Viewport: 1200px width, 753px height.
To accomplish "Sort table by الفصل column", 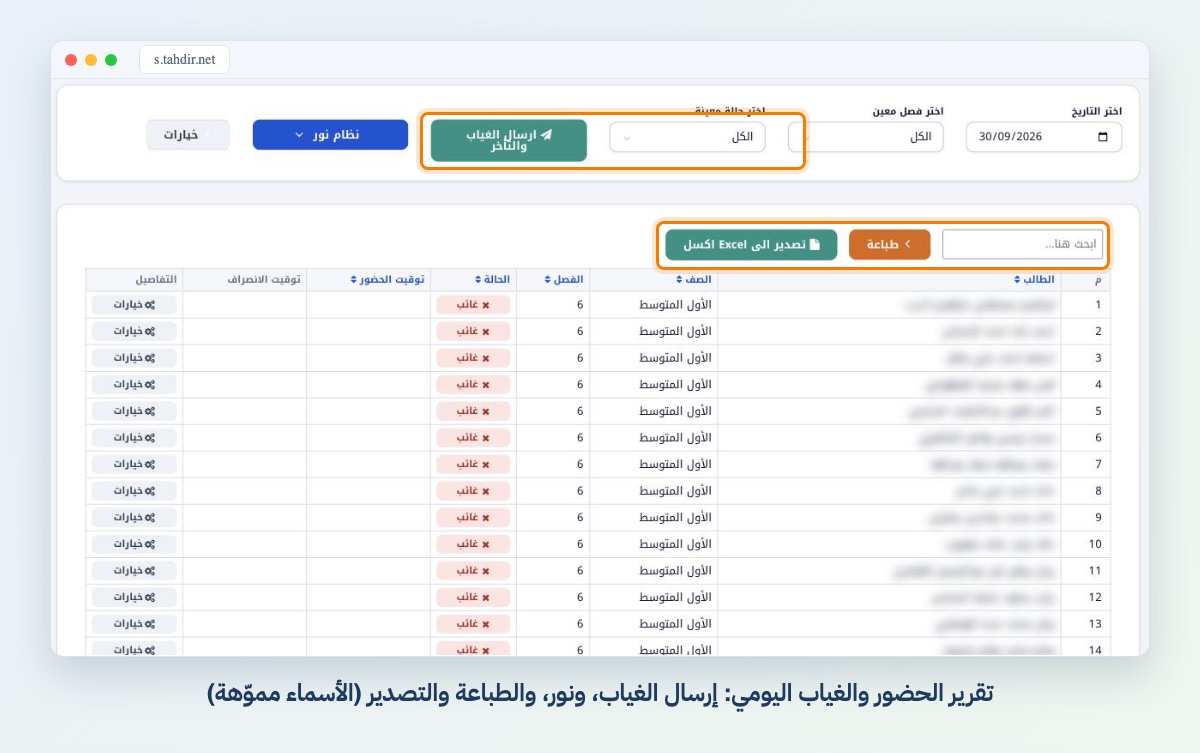I will pyautogui.click(x=564, y=280).
